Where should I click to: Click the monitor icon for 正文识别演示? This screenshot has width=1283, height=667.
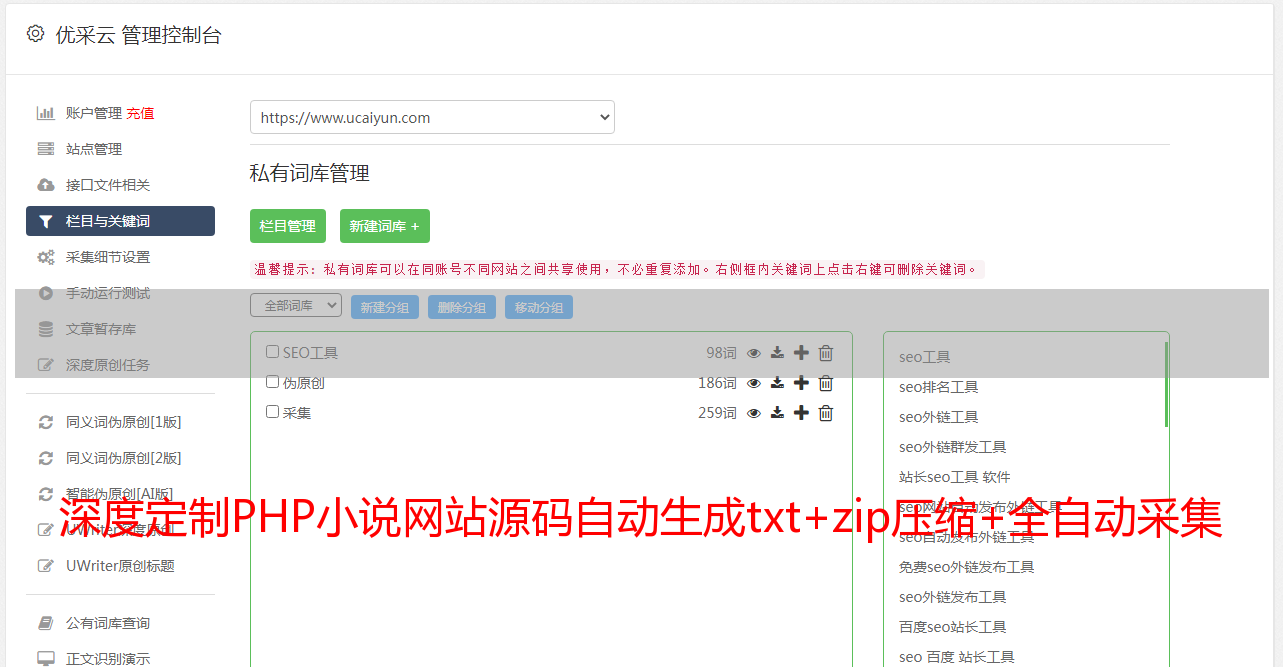(46, 659)
